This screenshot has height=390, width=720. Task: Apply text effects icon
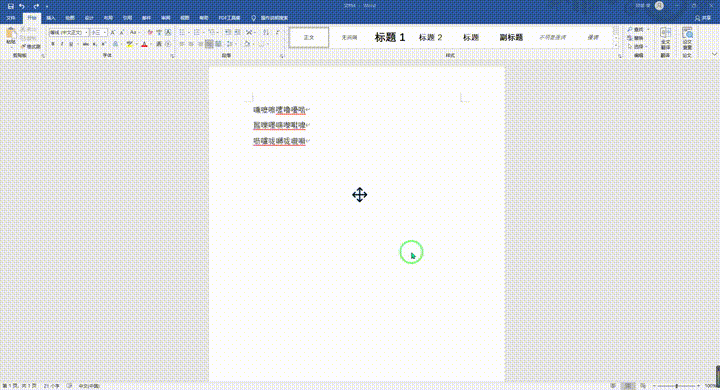click(x=115, y=44)
